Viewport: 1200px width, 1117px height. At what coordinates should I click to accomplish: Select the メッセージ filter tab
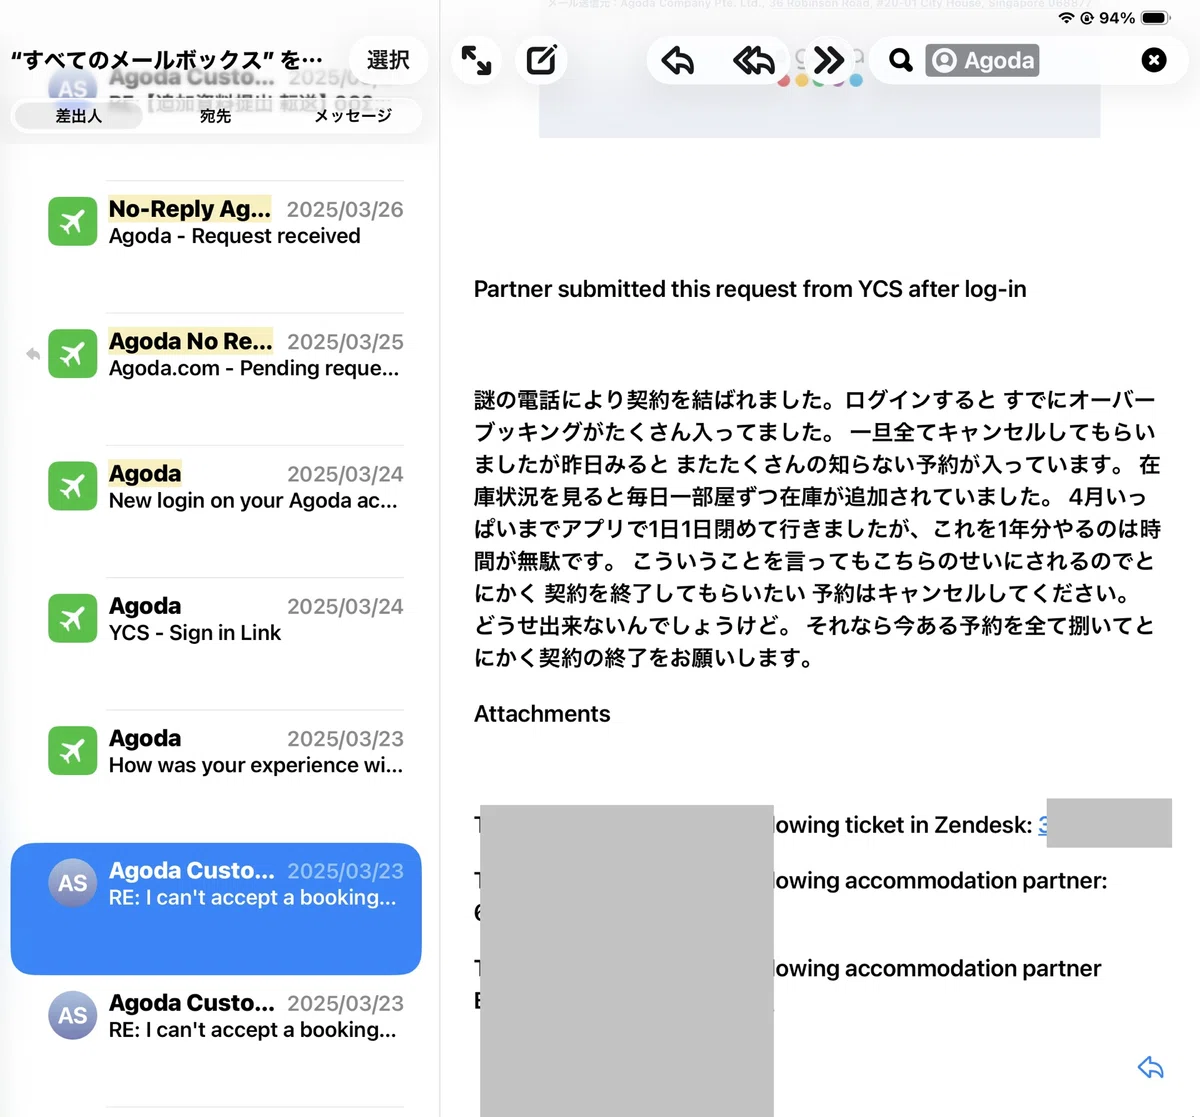pyautogui.click(x=352, y=116)
